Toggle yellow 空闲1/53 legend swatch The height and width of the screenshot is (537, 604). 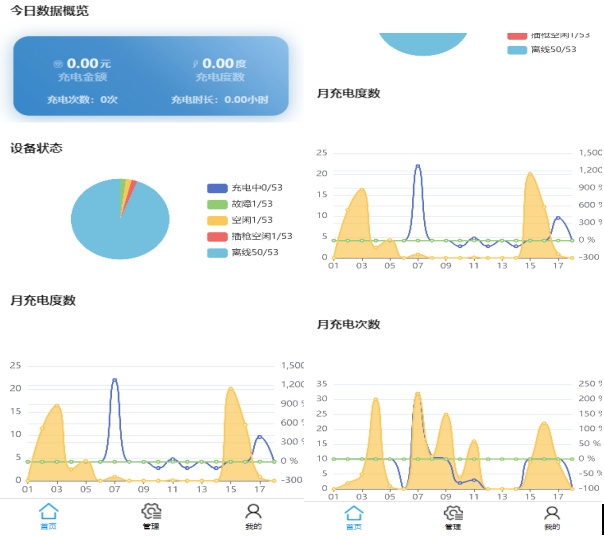(x=217, y=220)
